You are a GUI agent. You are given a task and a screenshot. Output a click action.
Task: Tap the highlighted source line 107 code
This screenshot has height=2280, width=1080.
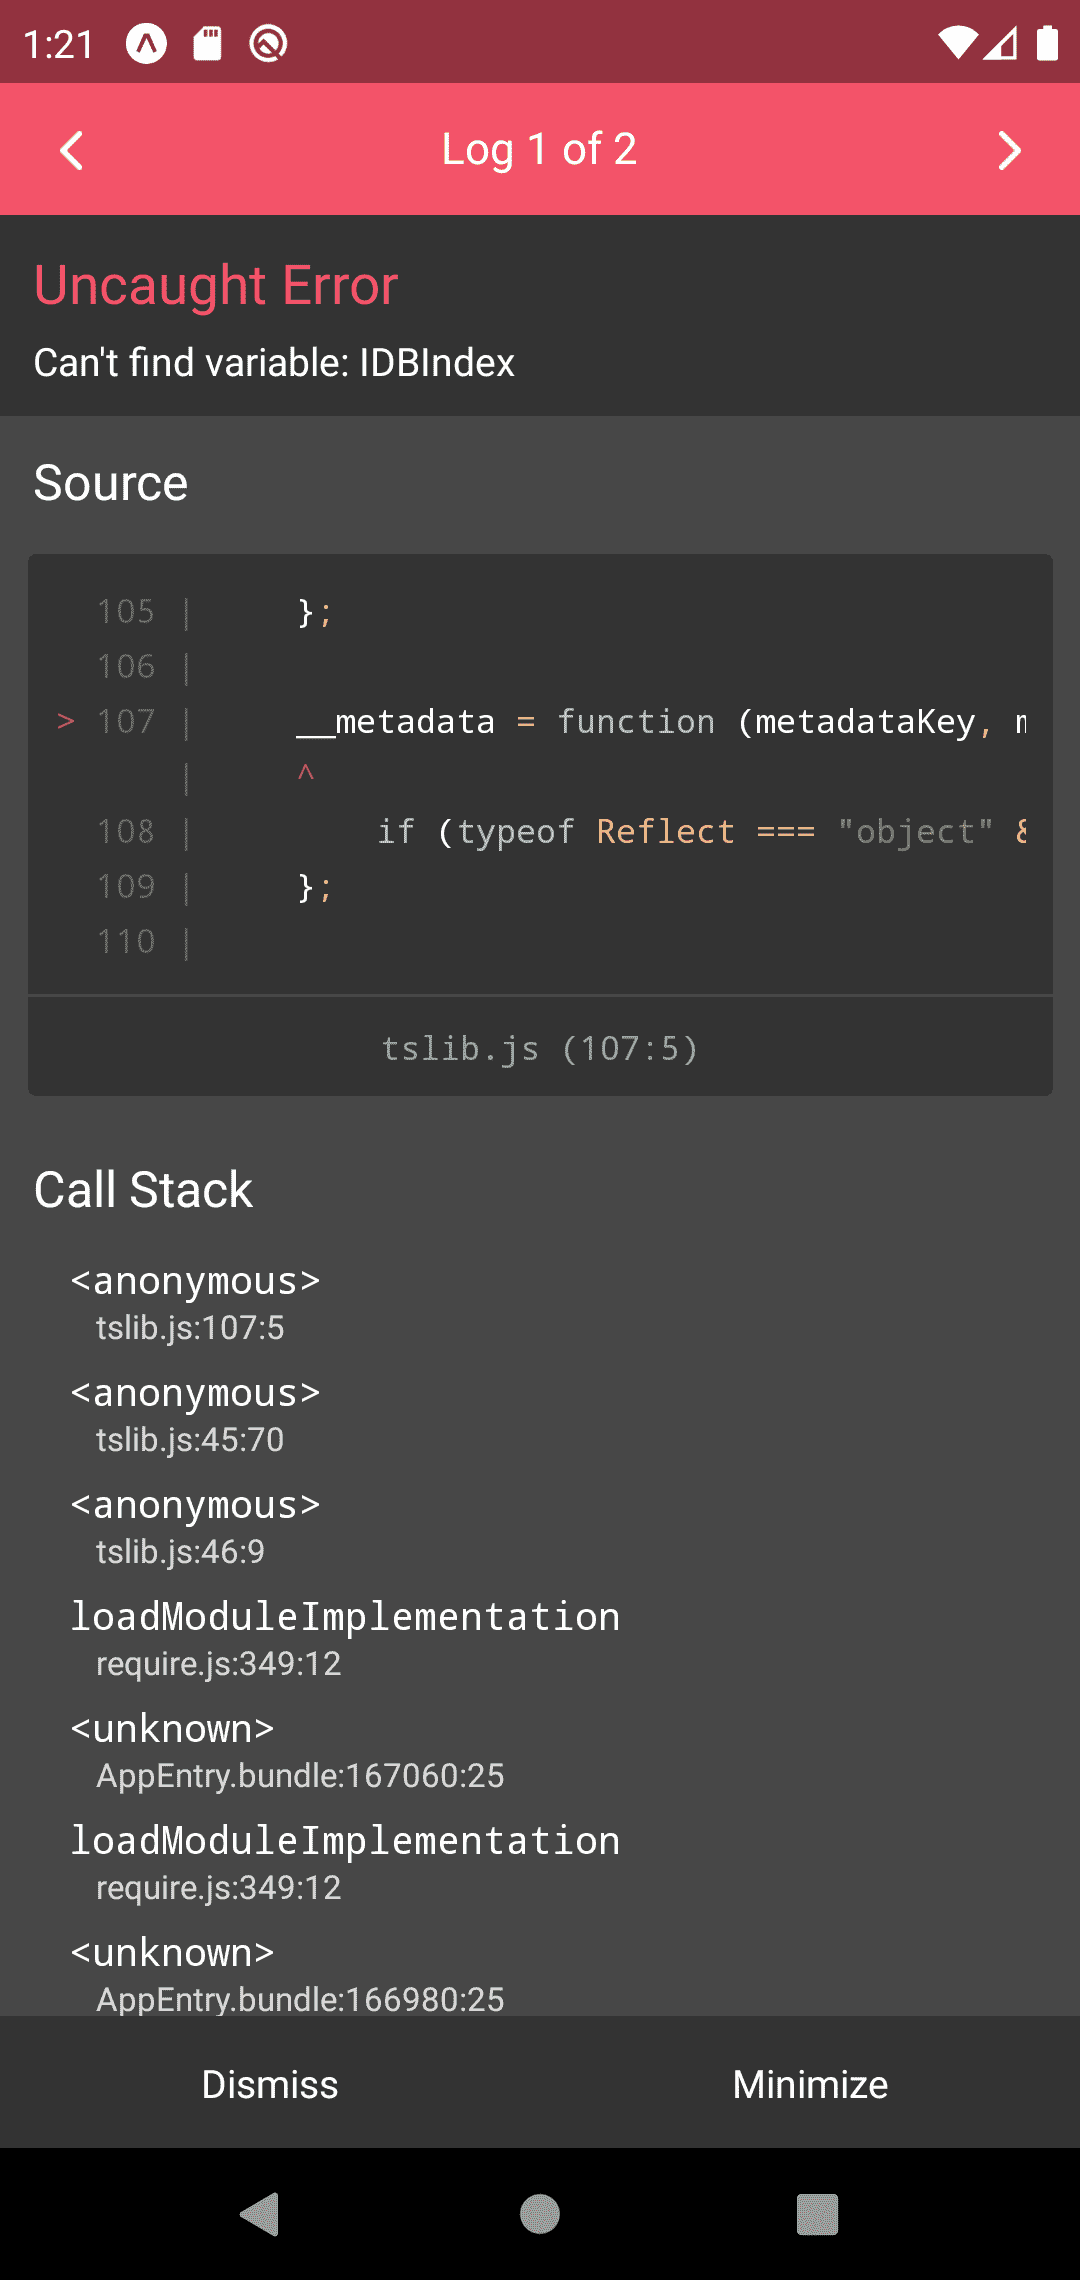click(x=661, y=721)
